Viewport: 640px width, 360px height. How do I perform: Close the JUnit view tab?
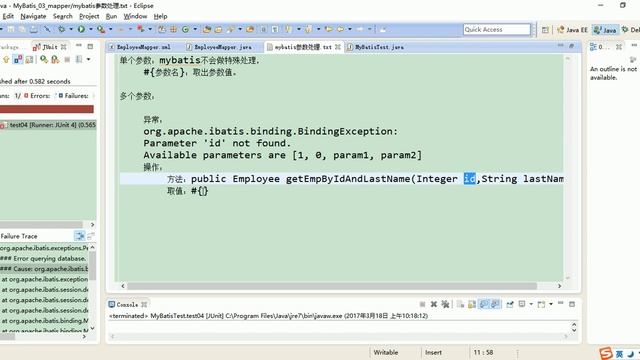64,47
